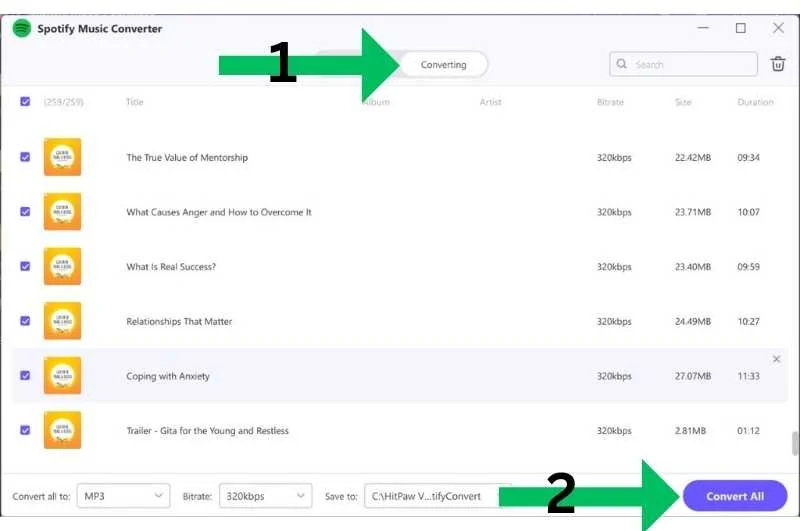
Task: Click the Search input field
Action: (x=692, y=65)
